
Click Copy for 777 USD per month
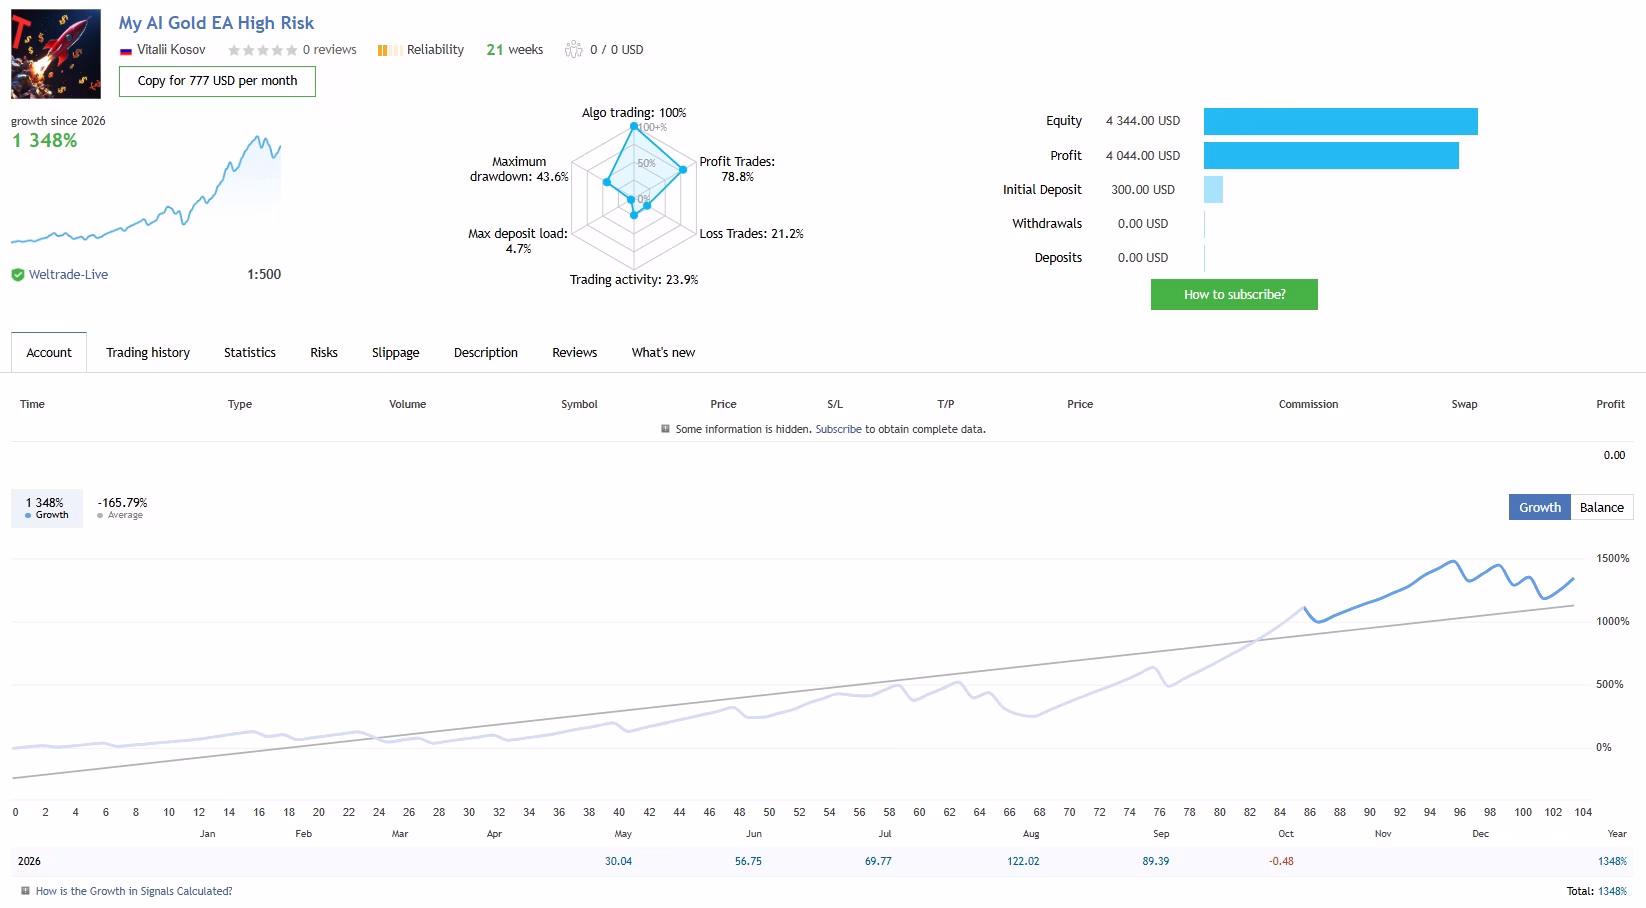click(x=217, y=81)
